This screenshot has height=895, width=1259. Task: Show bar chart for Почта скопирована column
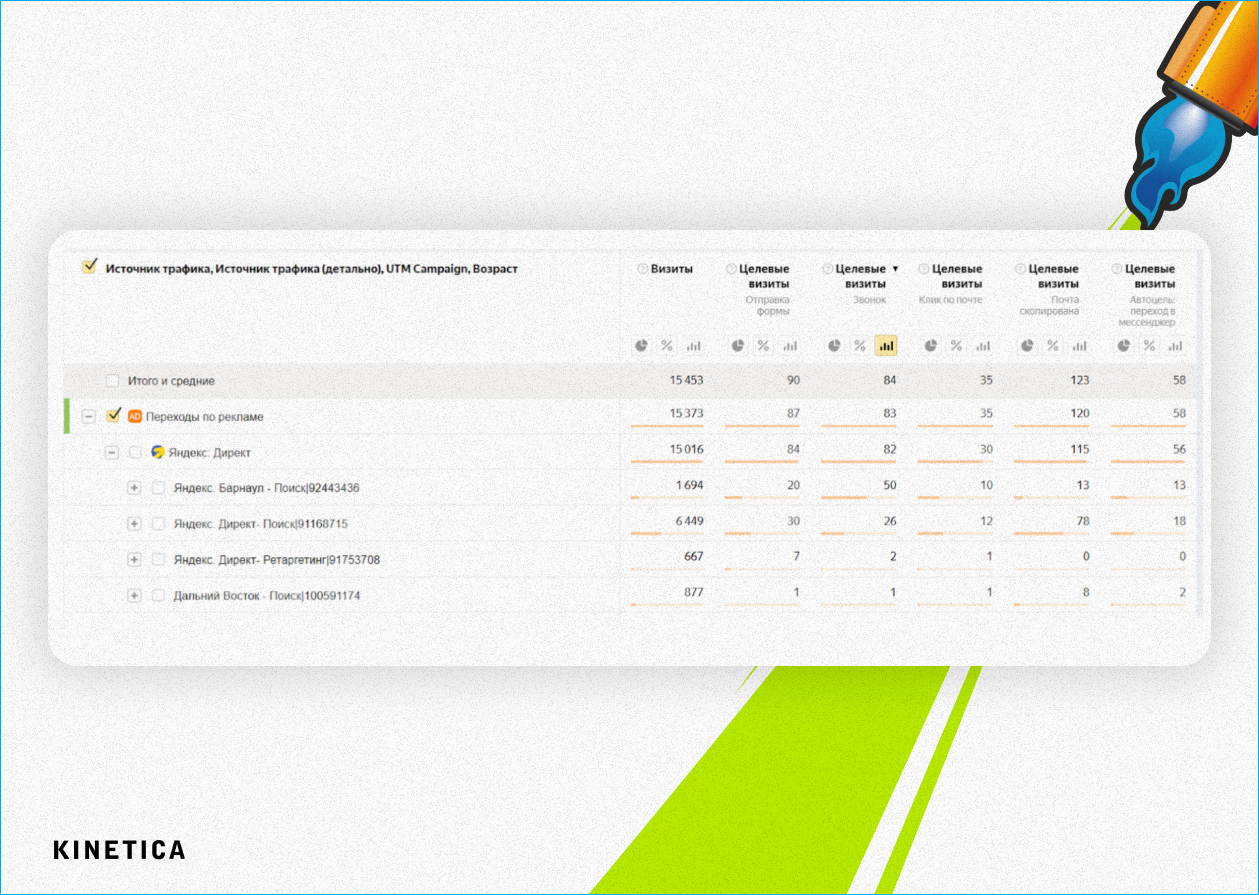tap(1079, 346)
